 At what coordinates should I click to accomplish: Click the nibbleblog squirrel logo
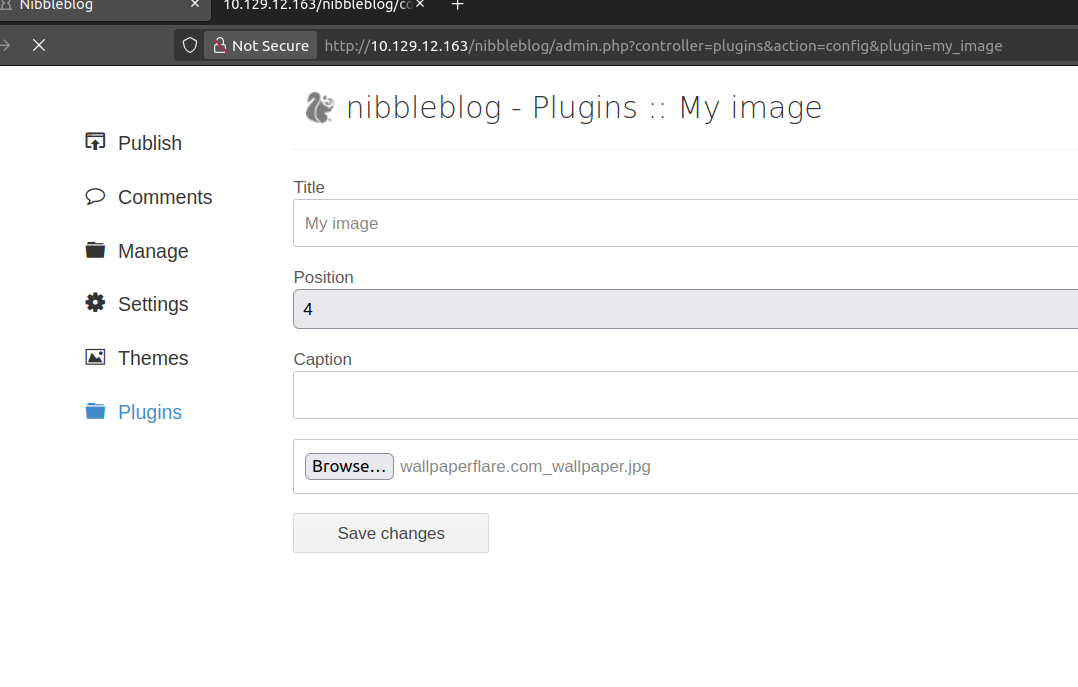(319, 107)
